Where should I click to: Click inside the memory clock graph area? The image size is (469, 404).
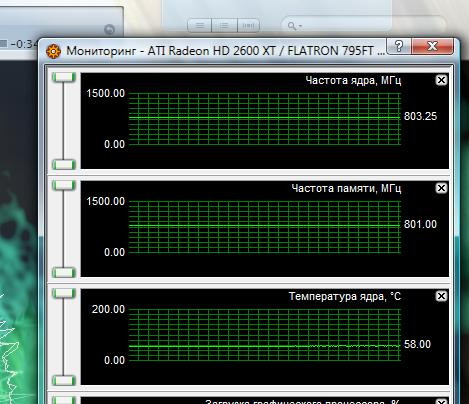[x=265, y=227]
